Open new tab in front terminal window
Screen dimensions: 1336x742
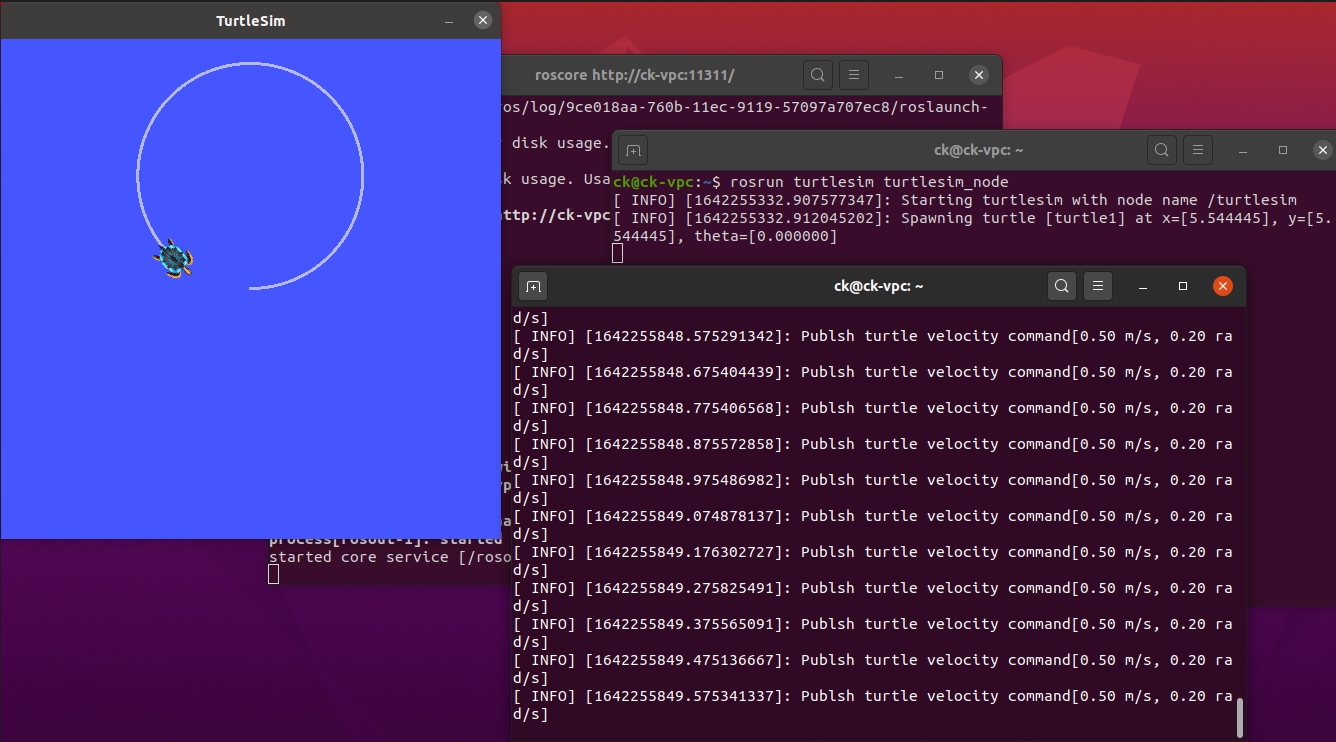533,287
